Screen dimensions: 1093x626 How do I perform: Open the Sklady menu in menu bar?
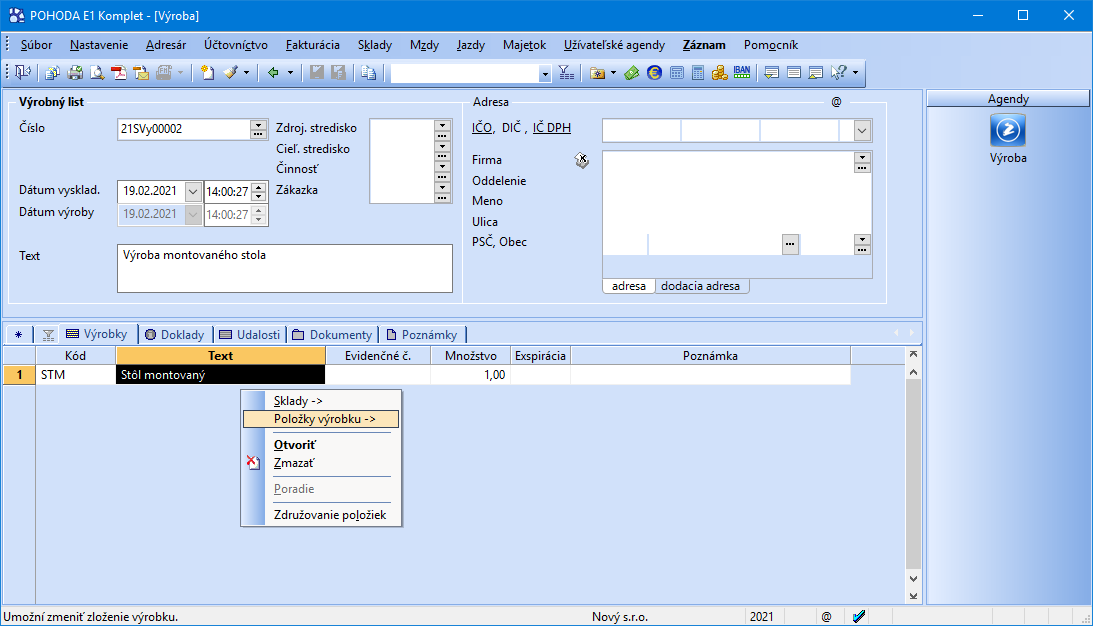pyautogui.click(x=375, y=45)
